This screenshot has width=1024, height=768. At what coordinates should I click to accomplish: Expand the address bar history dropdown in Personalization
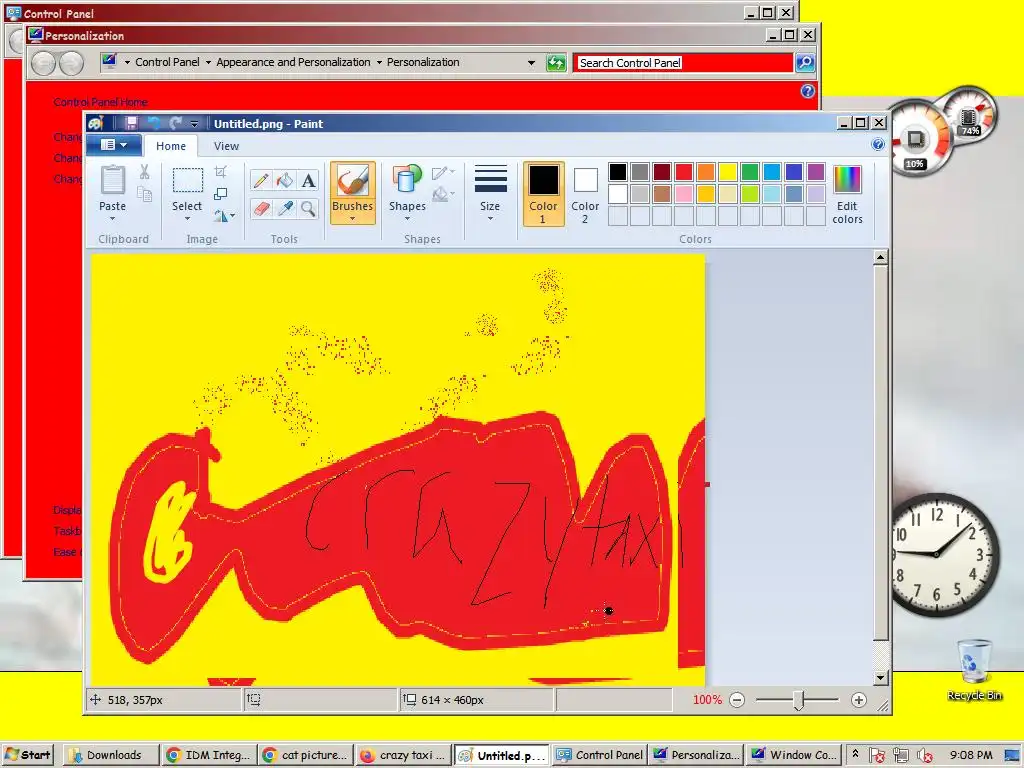click(x=531, y=63)
